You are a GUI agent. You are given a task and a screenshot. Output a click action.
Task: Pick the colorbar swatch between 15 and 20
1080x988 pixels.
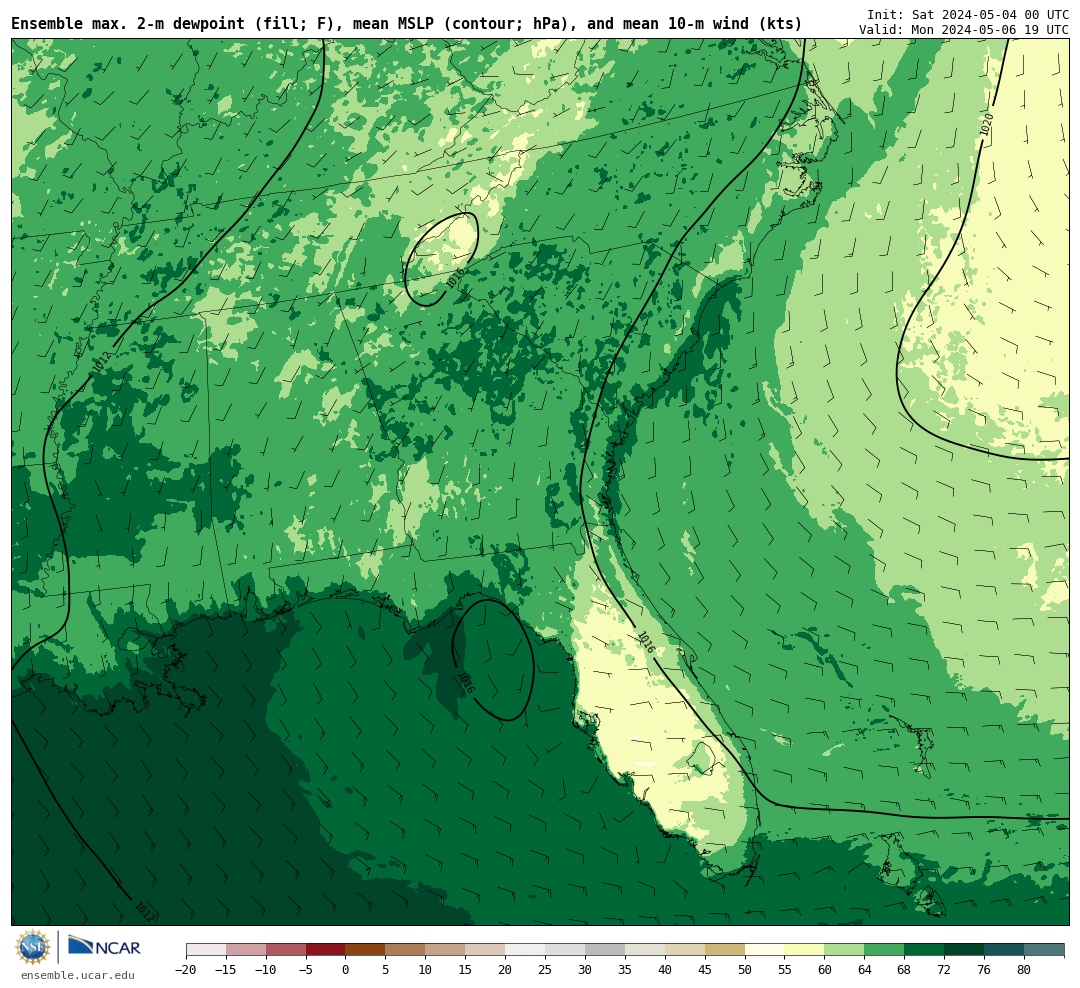pos(486,950)
